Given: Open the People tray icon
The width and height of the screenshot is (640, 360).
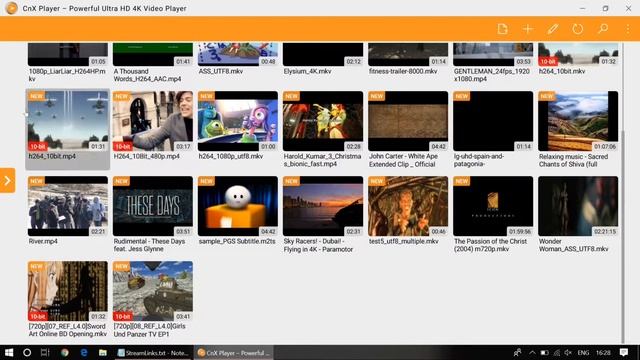Looking at the screenshot, I should tap(518, 352).
